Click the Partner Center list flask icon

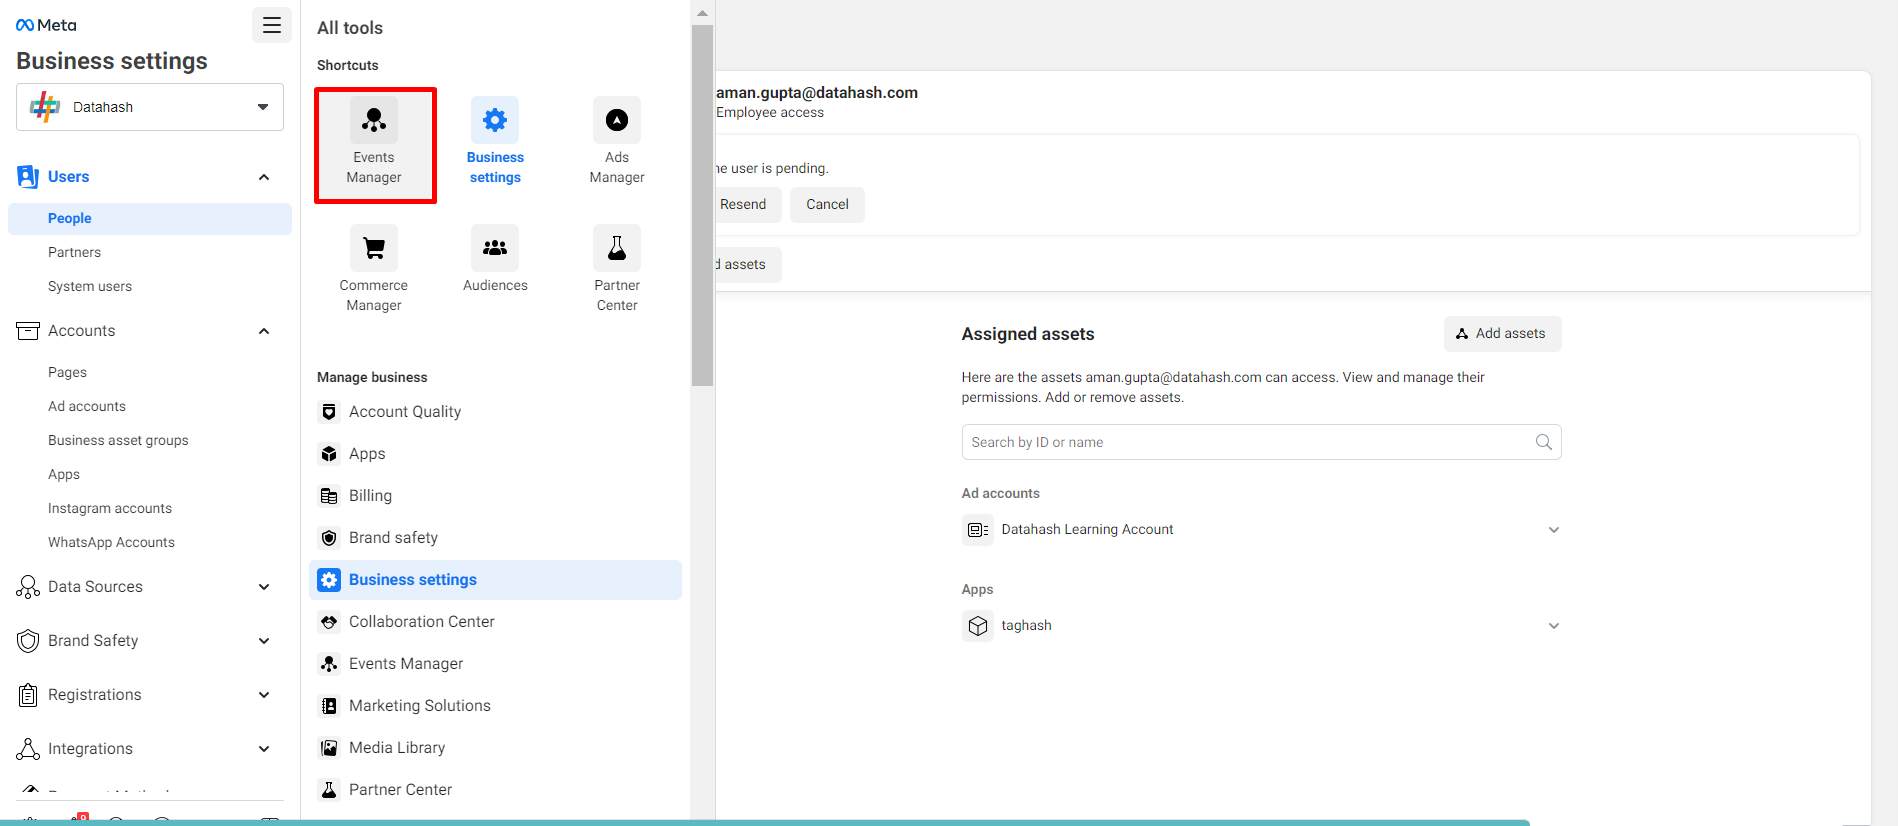click(329, 790)
